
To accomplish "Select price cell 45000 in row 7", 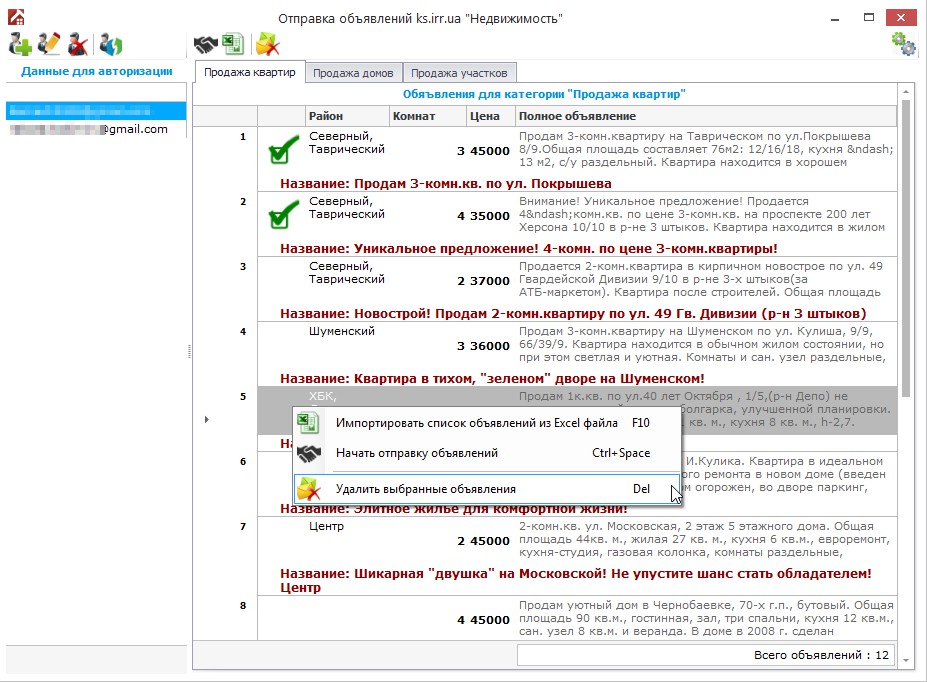I will click(x=490, y=541).
